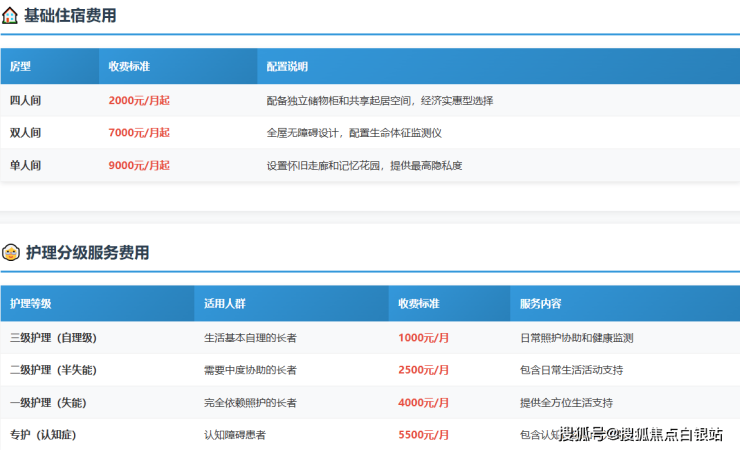Select the 护理分级服务费用 section heading
This screenshot has width=740, height=450.
87,252
